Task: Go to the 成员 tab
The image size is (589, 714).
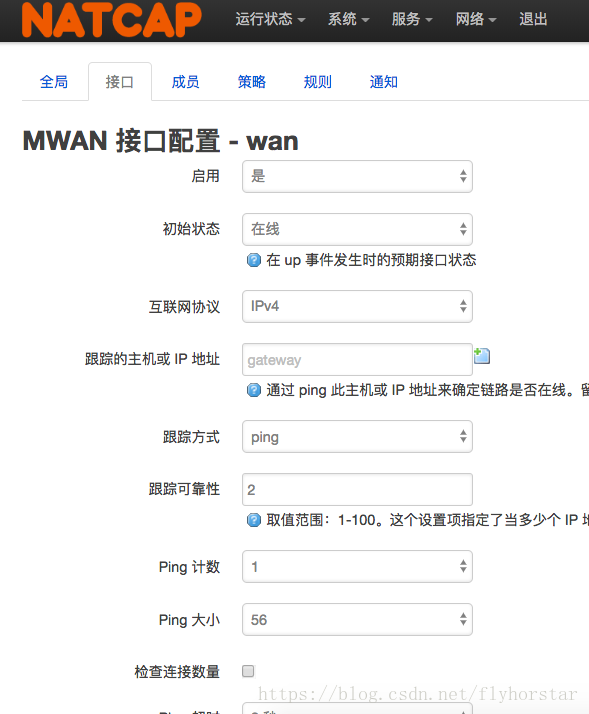Action: [x=185, y=82]
